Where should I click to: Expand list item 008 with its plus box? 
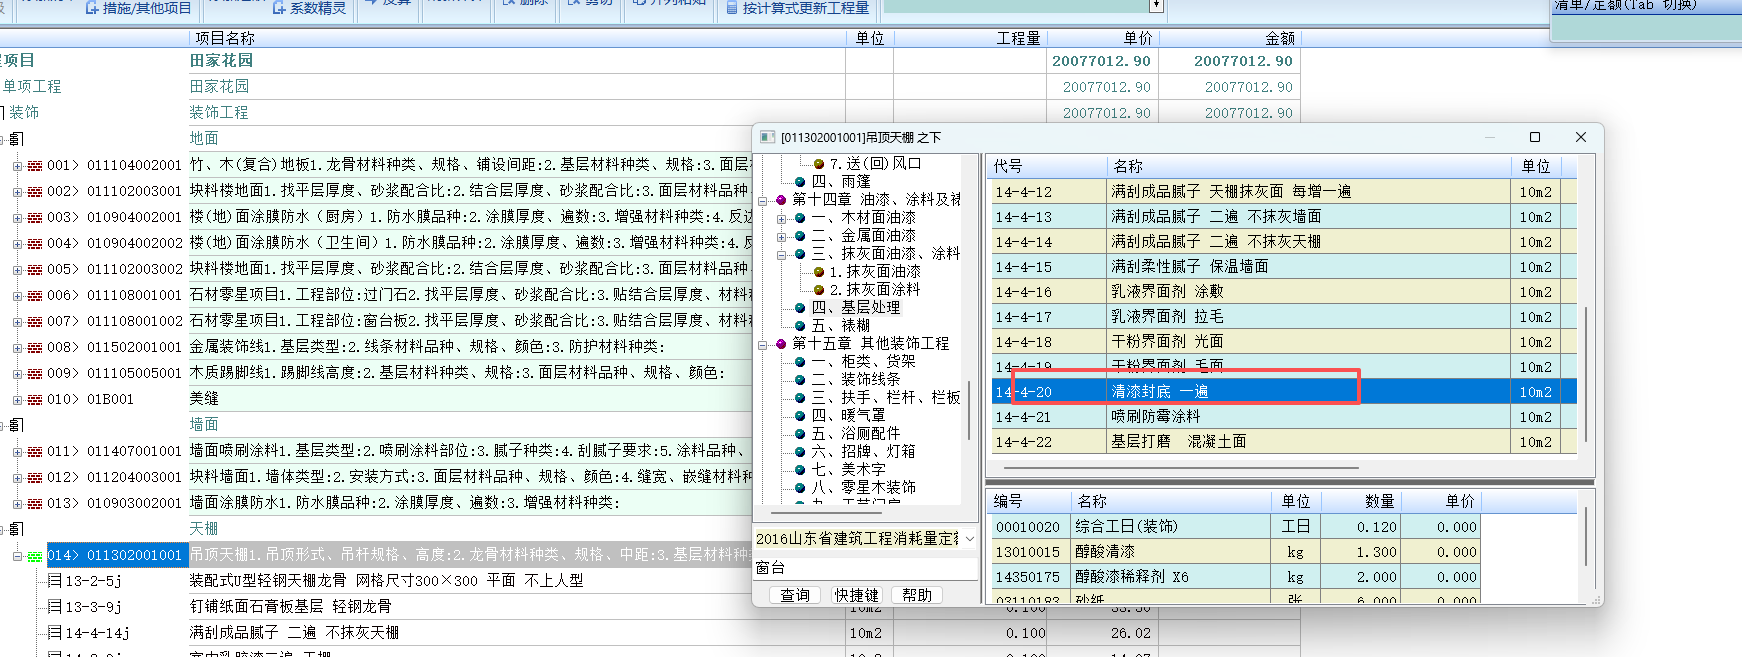pos(17,348)
